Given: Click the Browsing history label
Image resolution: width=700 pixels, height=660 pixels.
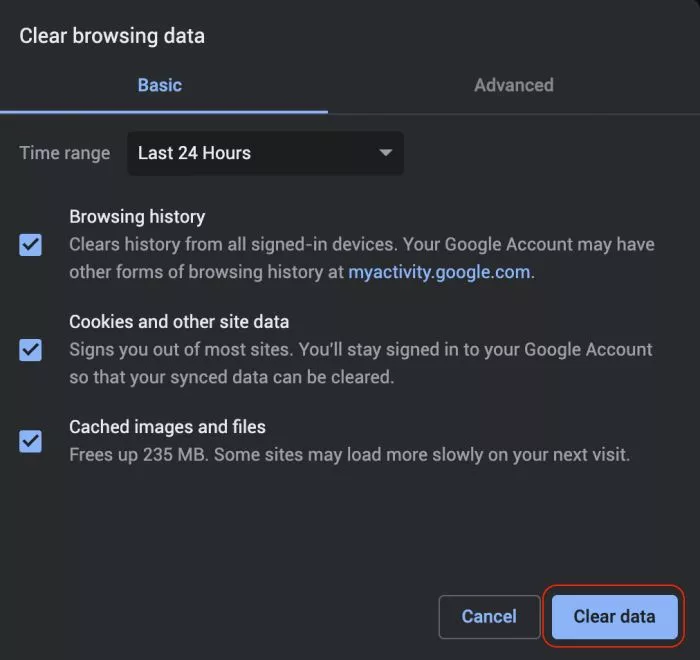Looking at the screenshot, I should pyautogui.click(x=137, y=216).
